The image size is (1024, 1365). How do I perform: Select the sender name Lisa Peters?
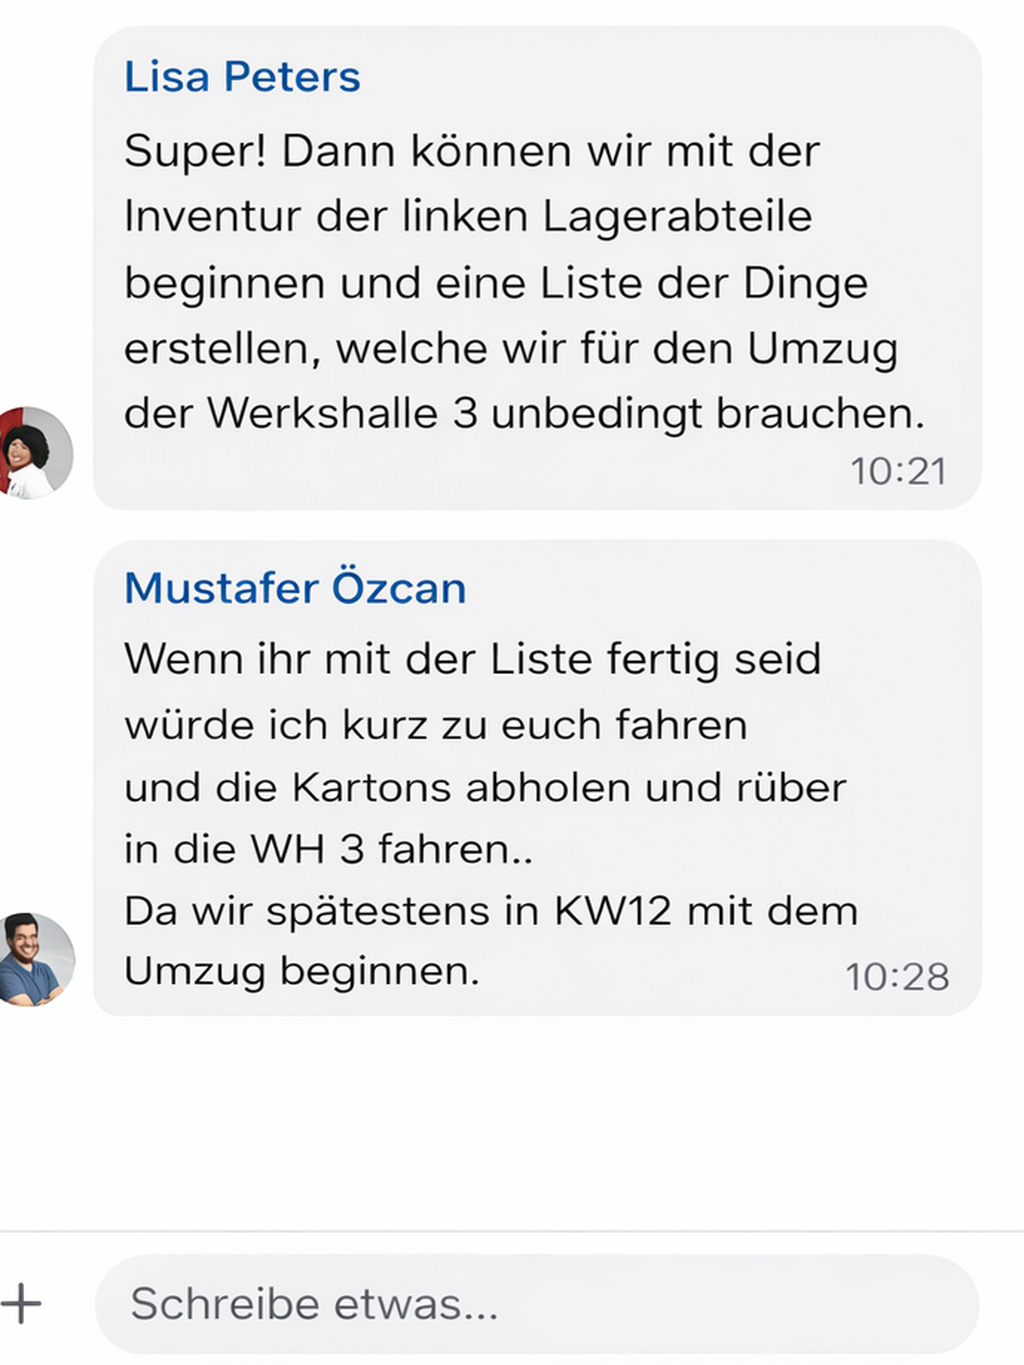(x=242, y=77)
